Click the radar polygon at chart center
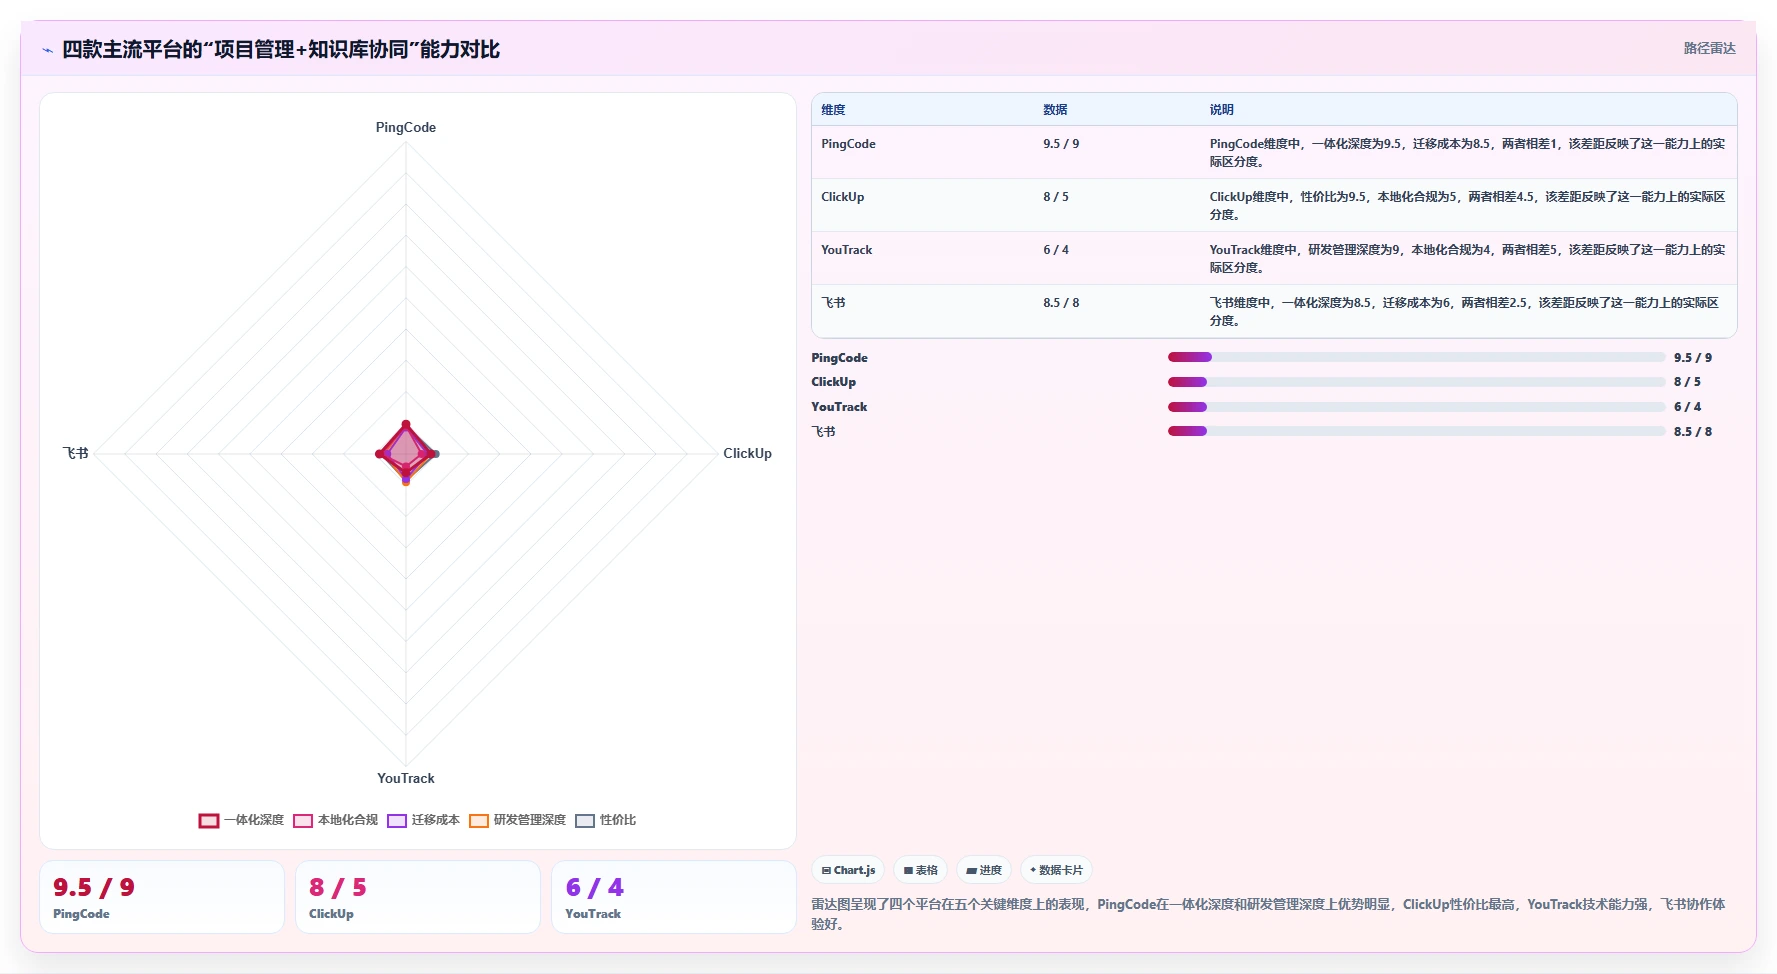 [406, 453]
